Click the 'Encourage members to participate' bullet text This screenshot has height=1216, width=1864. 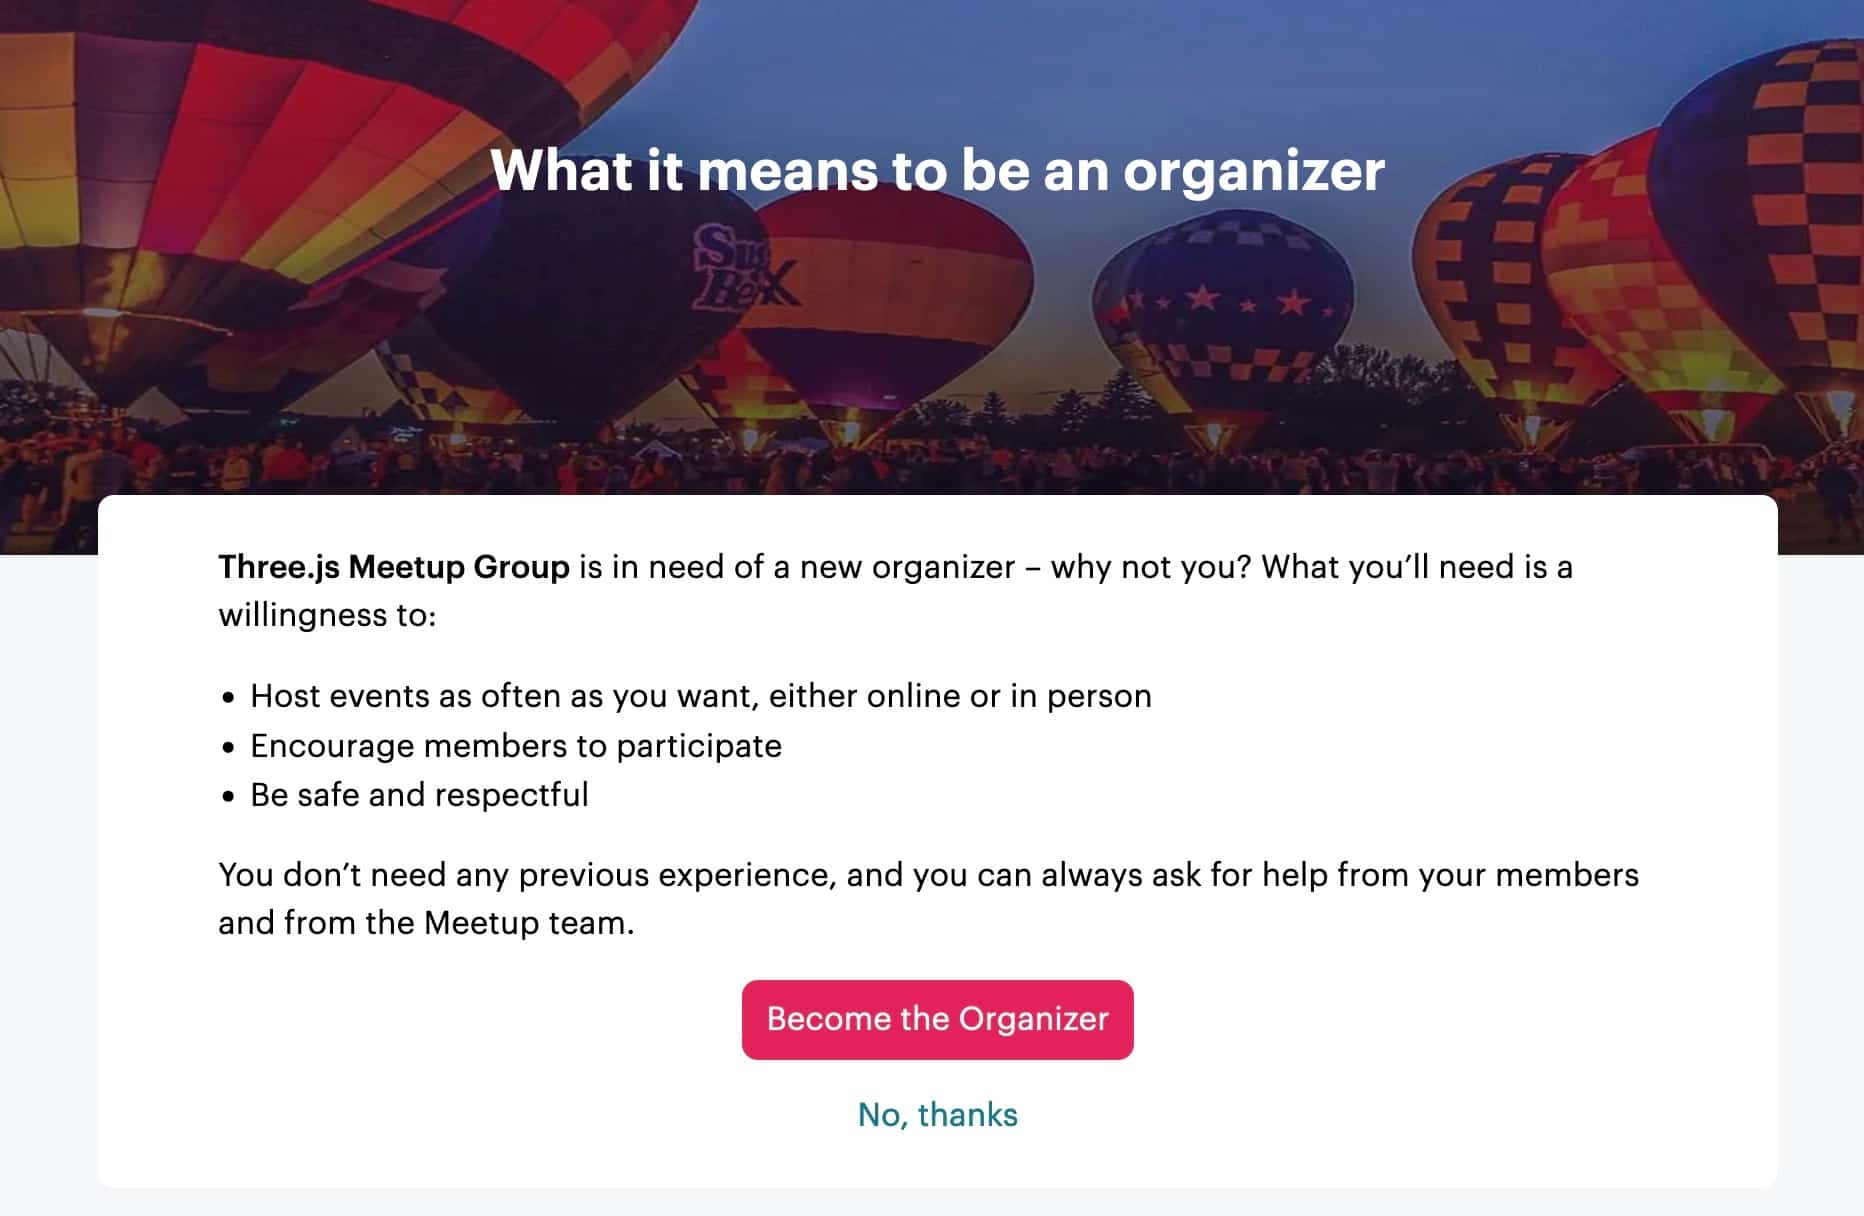[516, 746]
